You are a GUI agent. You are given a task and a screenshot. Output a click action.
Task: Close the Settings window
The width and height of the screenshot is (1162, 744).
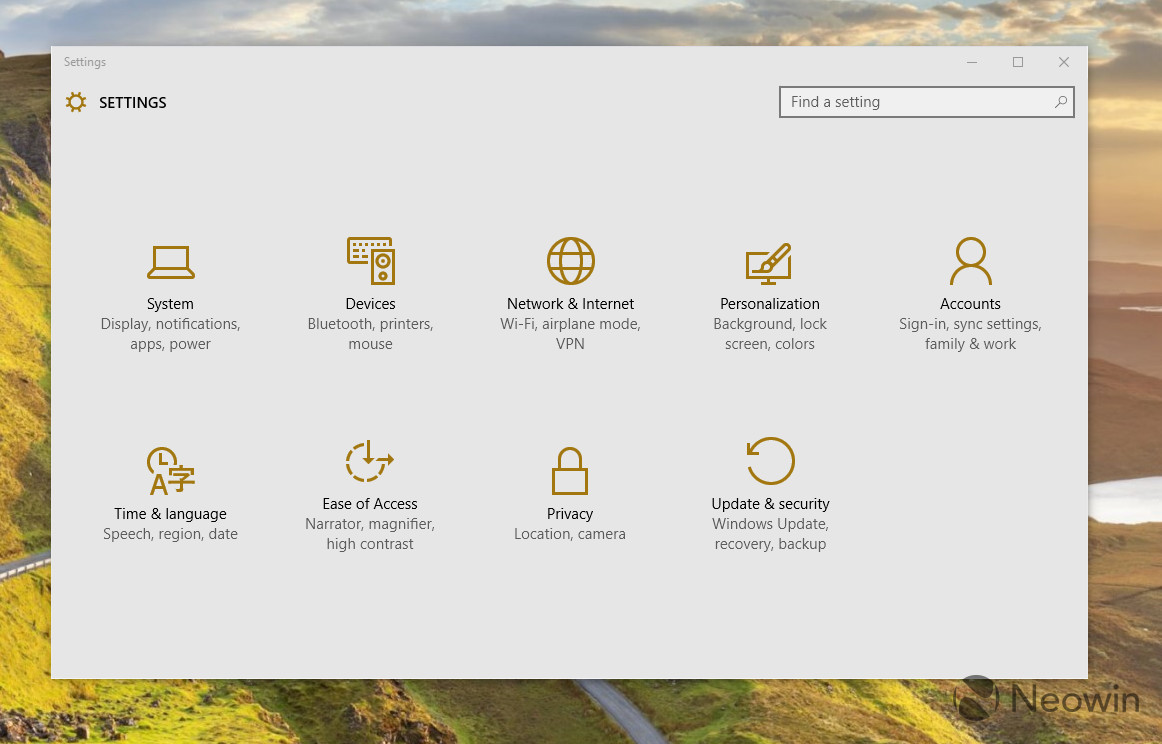click(x=1063, y=62)
